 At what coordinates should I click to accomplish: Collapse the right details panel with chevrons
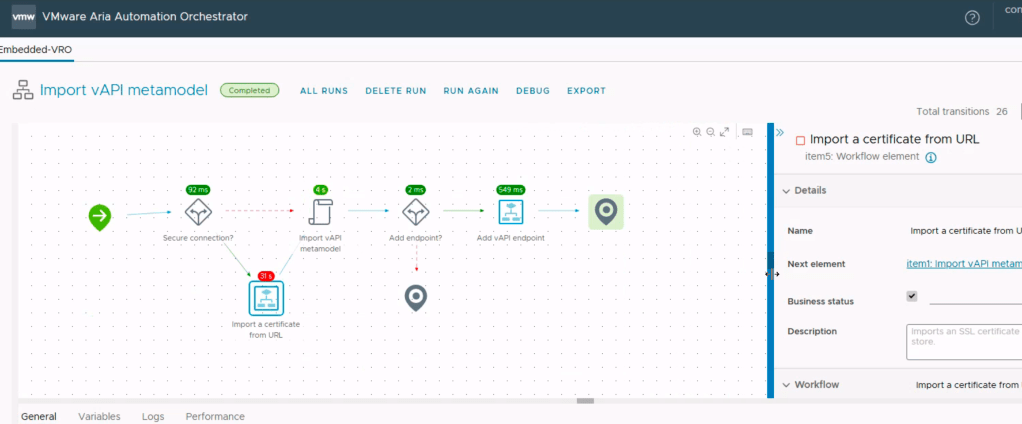coord(780,132)
